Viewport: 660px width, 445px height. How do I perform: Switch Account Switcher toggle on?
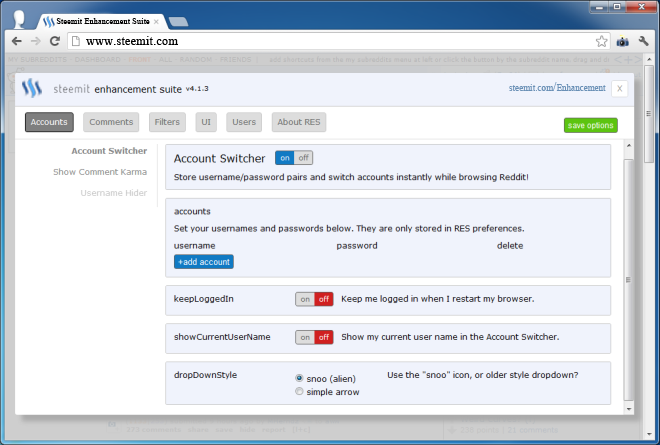tap(285, 158)
